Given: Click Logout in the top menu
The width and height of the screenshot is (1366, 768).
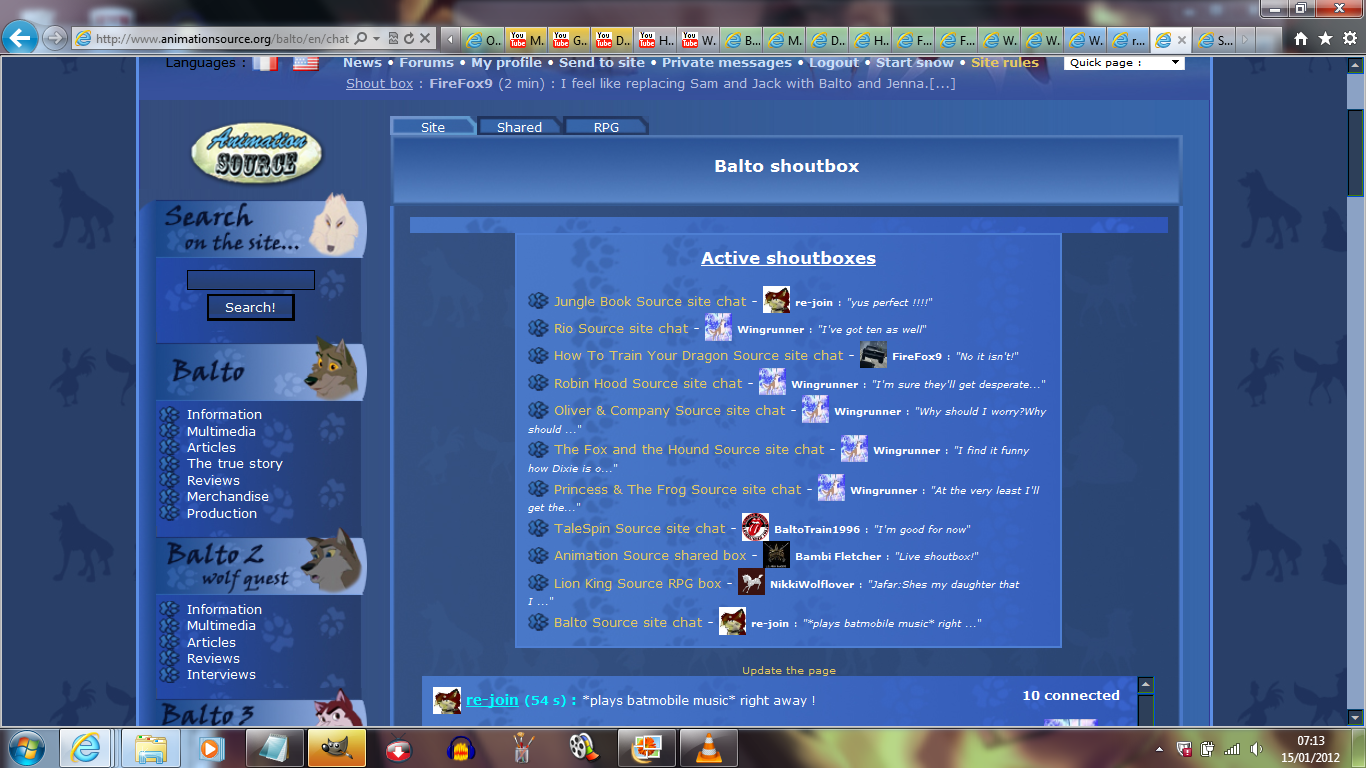Looking at the screenshot, I should click(834, 62).
